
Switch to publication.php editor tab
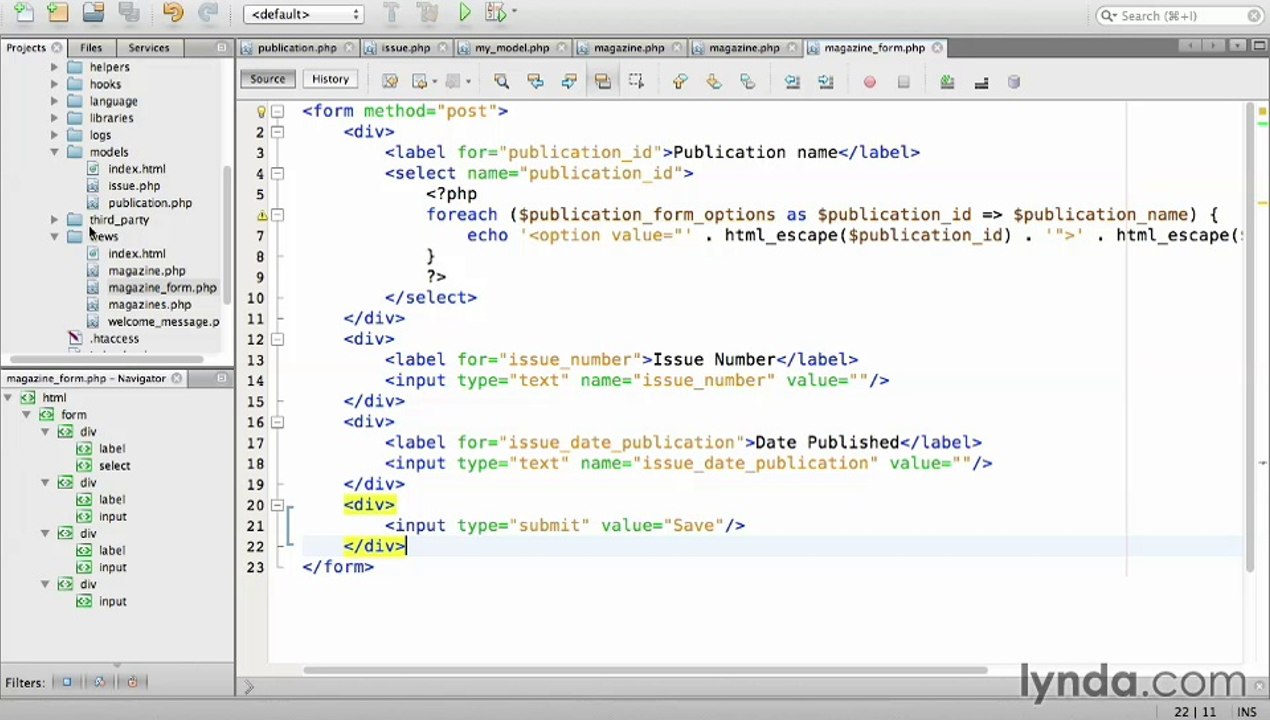click(x=296, y=47)
